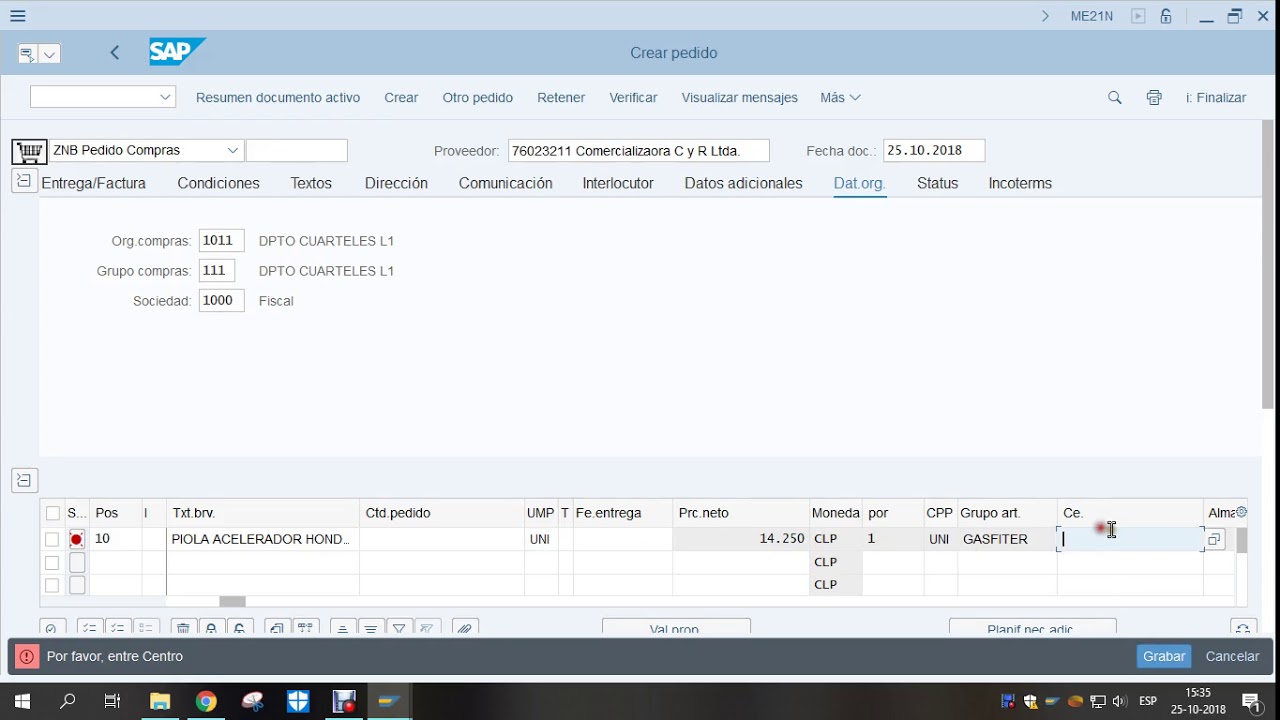Click the Retener button
The width and height of the screenshot is (1280, 720).
click(x=561, y=97)
